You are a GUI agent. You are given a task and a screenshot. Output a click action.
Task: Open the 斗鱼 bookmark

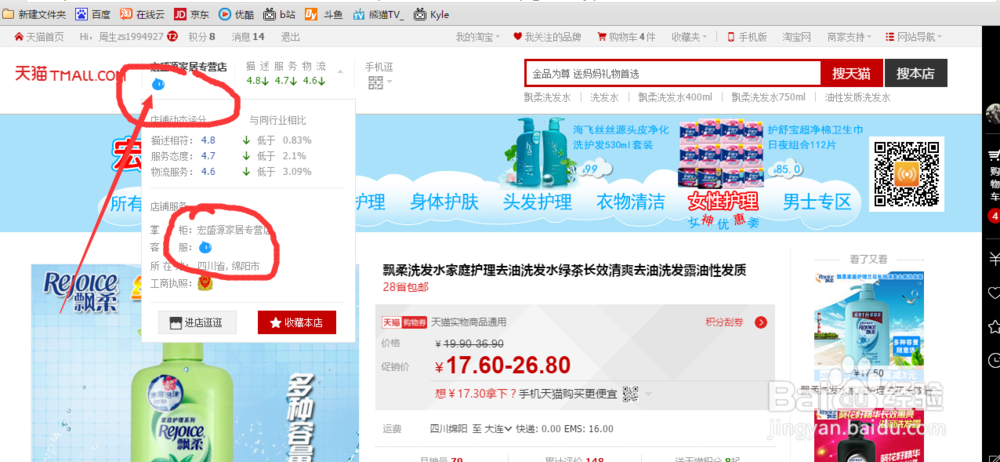325,14
